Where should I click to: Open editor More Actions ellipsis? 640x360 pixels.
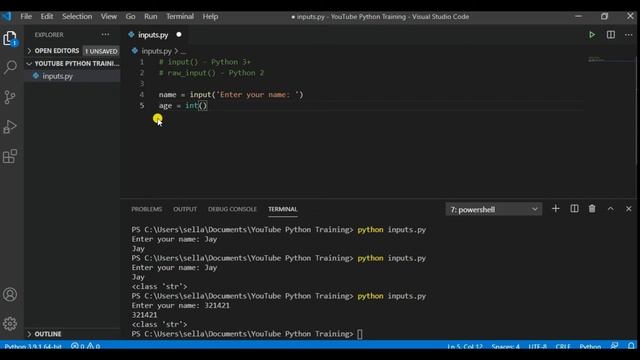coord(629,35)
